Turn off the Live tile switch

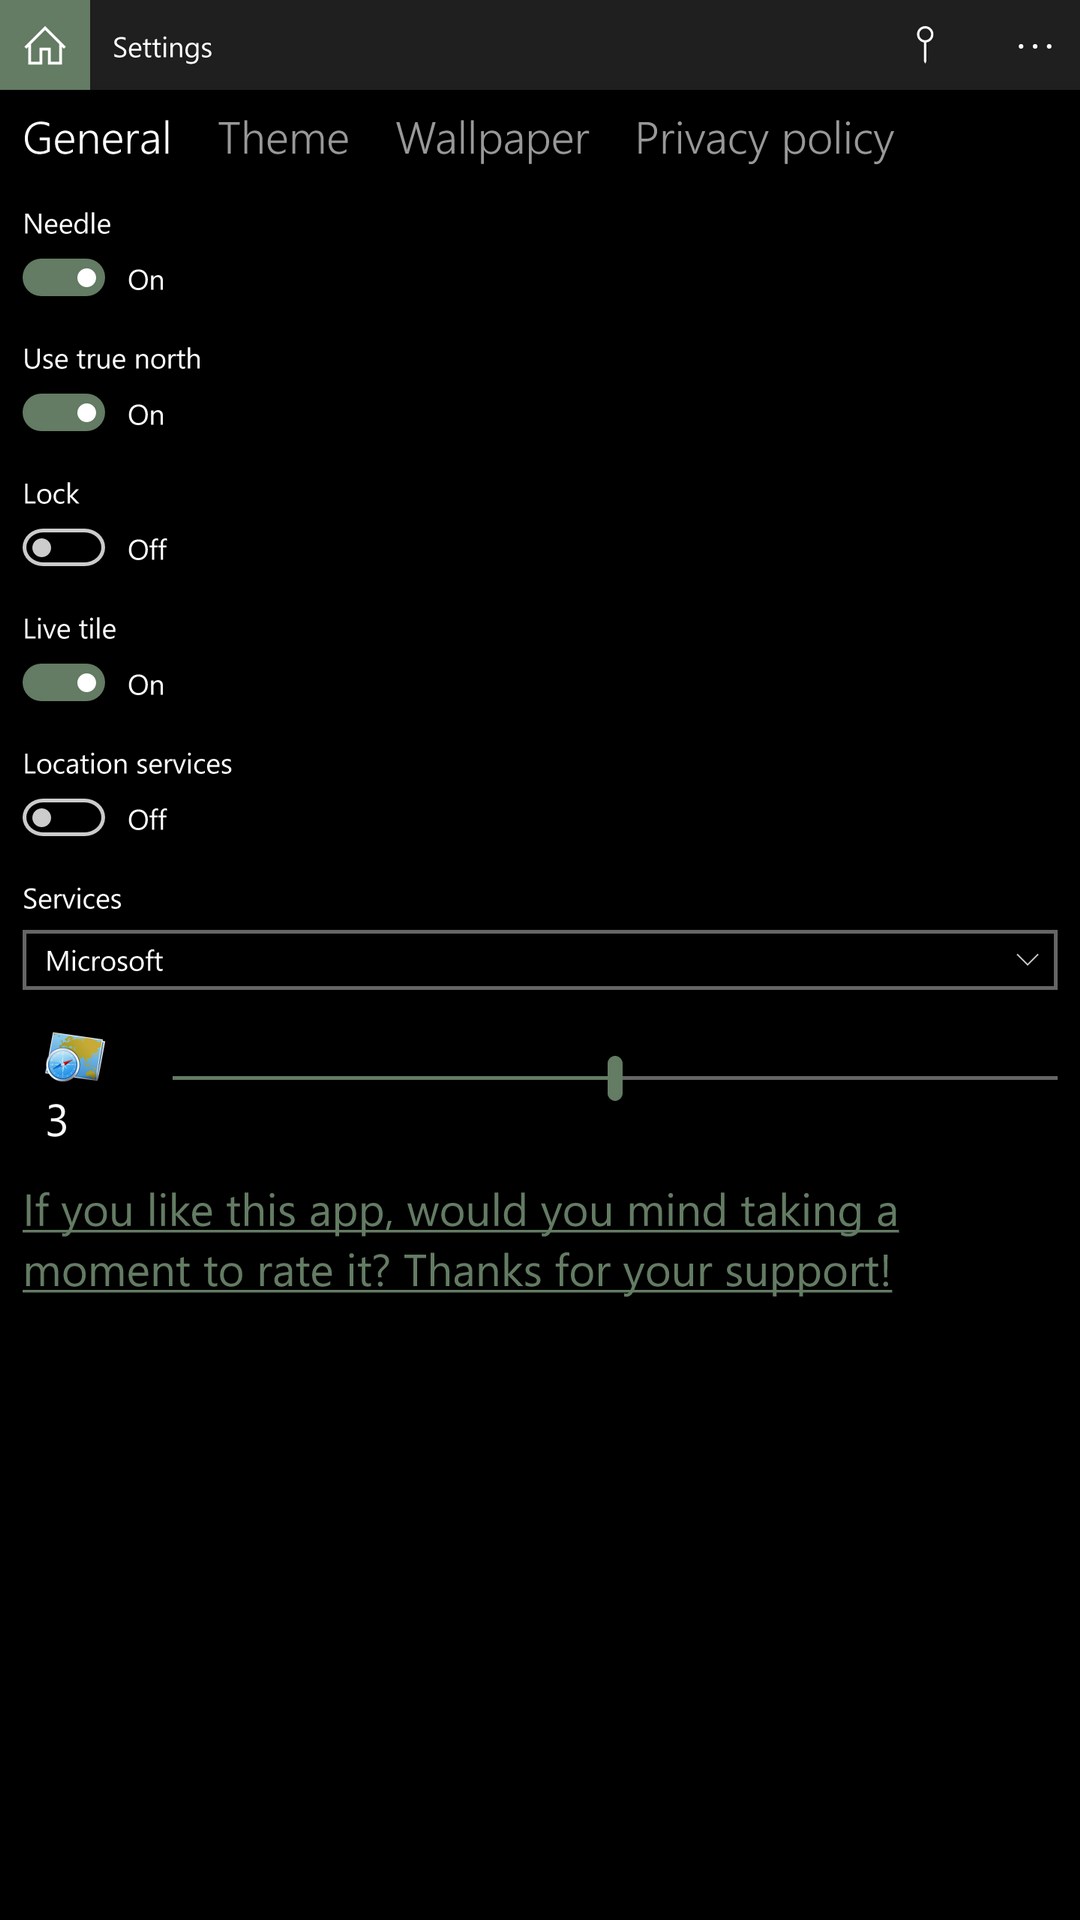click(64, 683)
